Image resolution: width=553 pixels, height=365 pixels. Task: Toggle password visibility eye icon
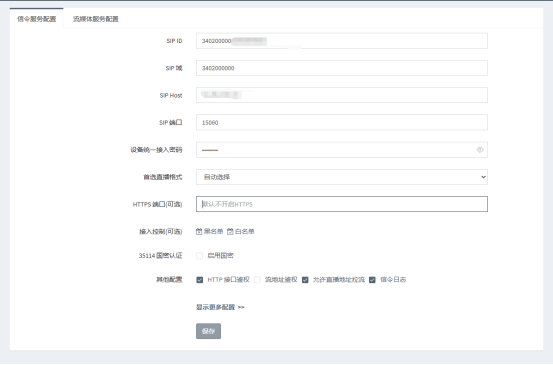(480, 150)
